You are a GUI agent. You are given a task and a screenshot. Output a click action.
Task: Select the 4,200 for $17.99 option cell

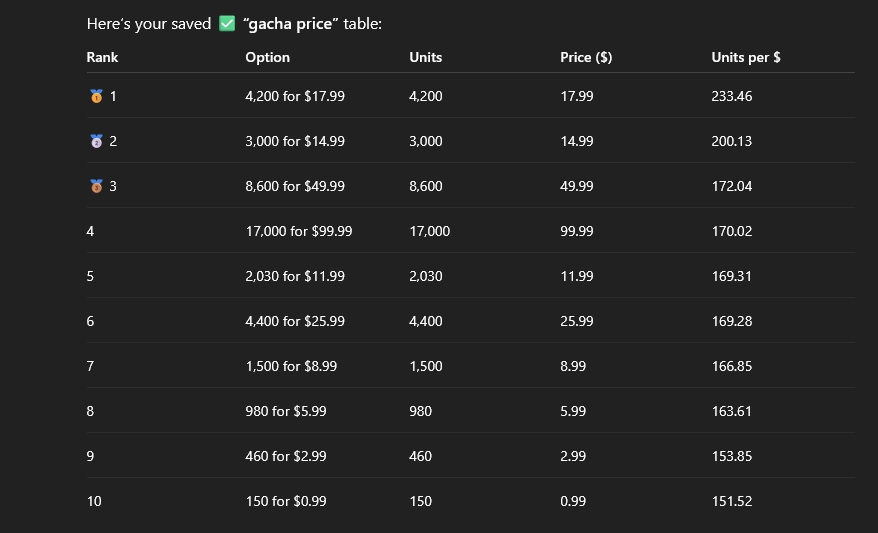[295, 96]
